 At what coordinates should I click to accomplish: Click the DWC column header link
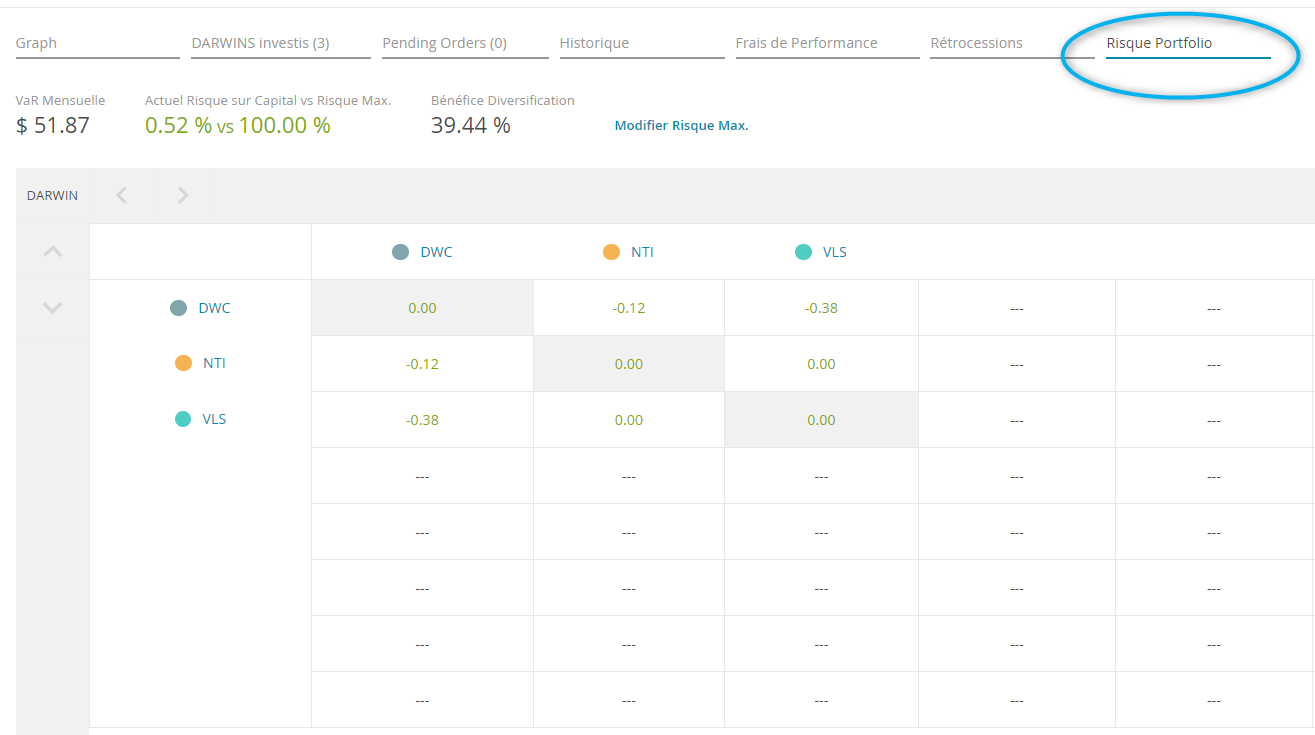[436, 252]
